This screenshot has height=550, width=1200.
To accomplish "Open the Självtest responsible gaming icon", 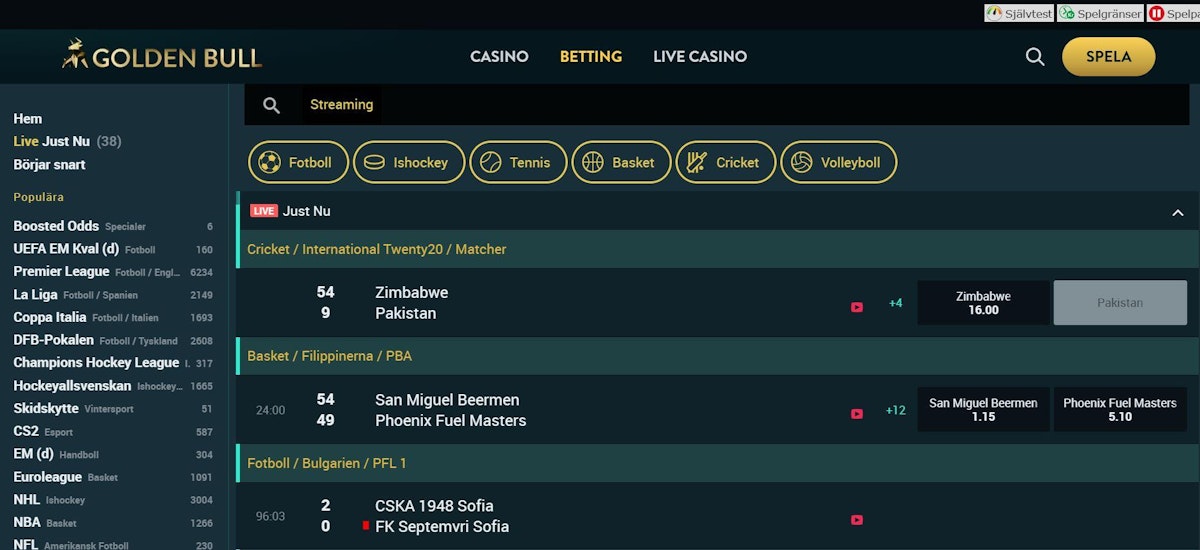I will [x=1019, y=13].
